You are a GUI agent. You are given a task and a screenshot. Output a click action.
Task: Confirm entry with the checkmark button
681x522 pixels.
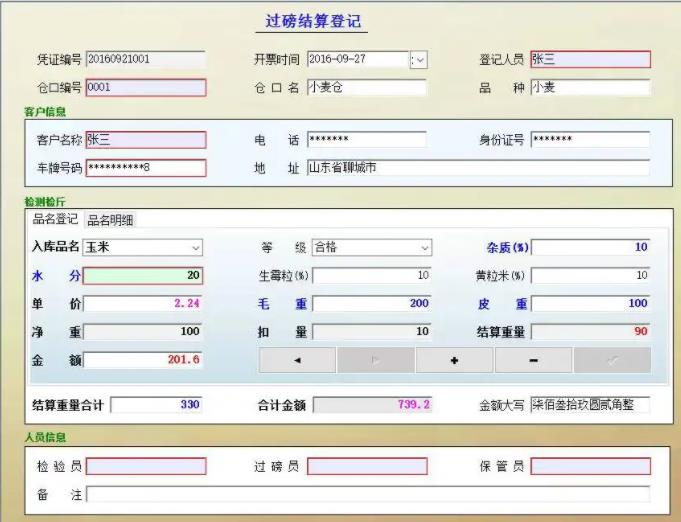coord(612,360)
